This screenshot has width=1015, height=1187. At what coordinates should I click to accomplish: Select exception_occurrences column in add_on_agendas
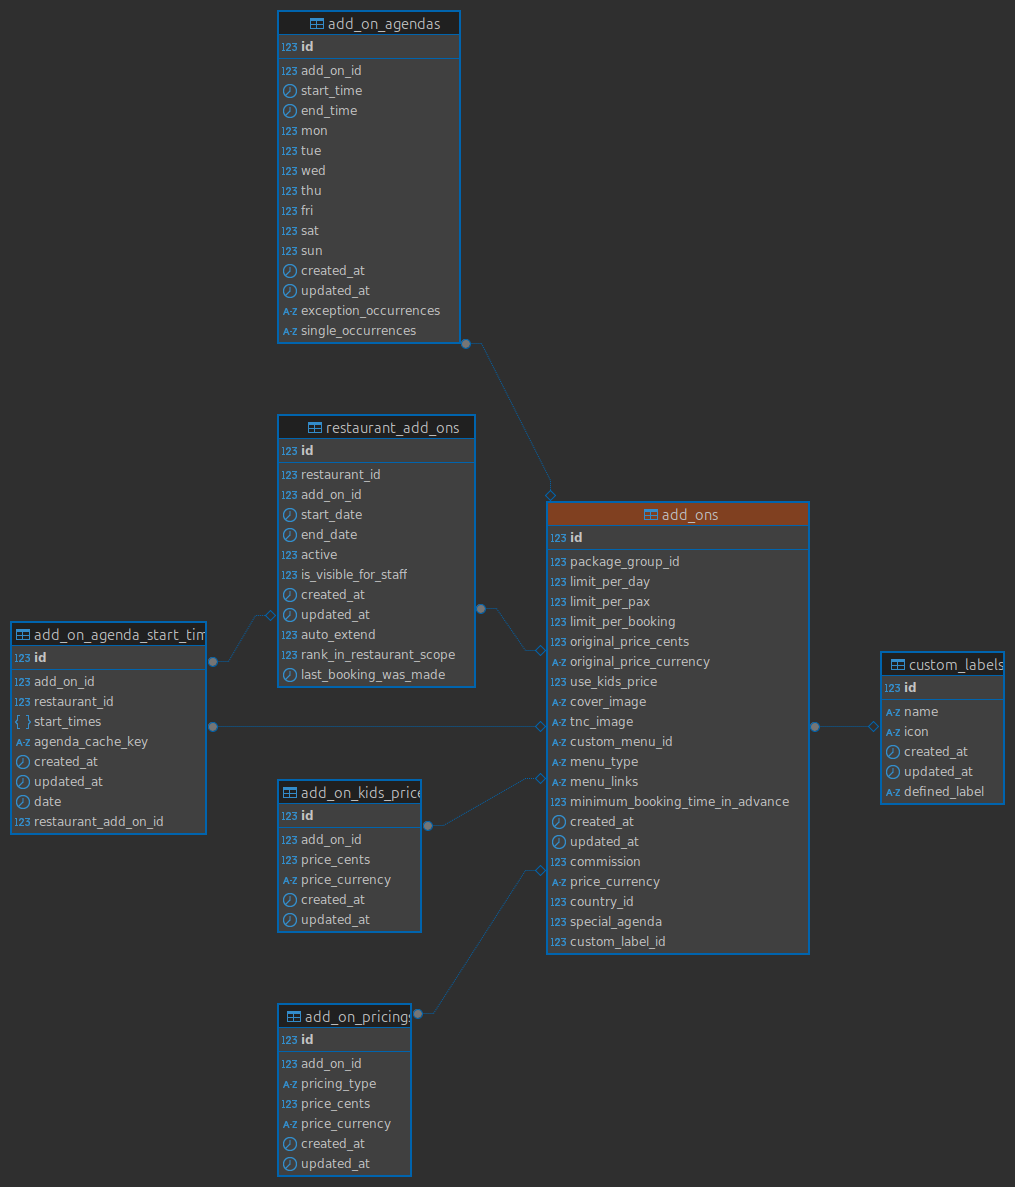[370, 311]
